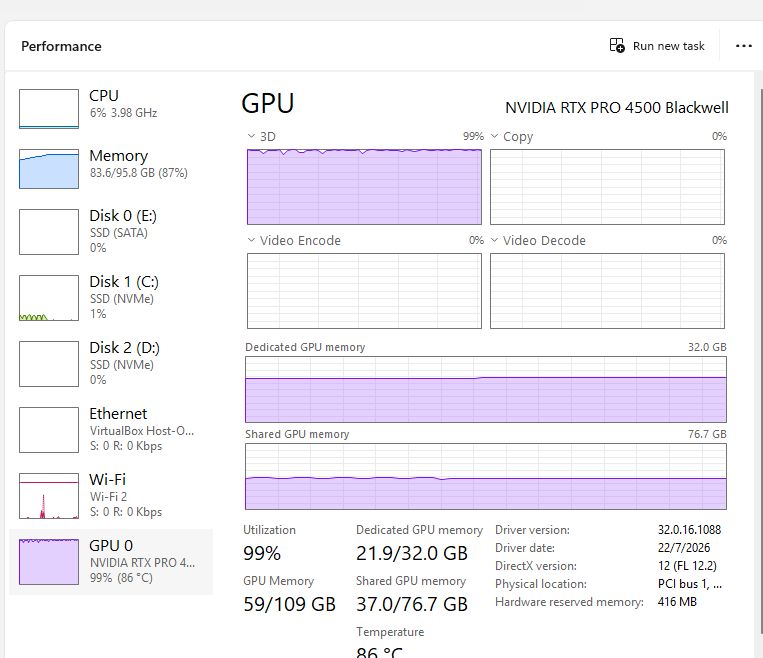Image resolution: width=763 pixels, height=658 pixels.
Task: Click the Shared GPU memory graph
Action: coord(486,476)
